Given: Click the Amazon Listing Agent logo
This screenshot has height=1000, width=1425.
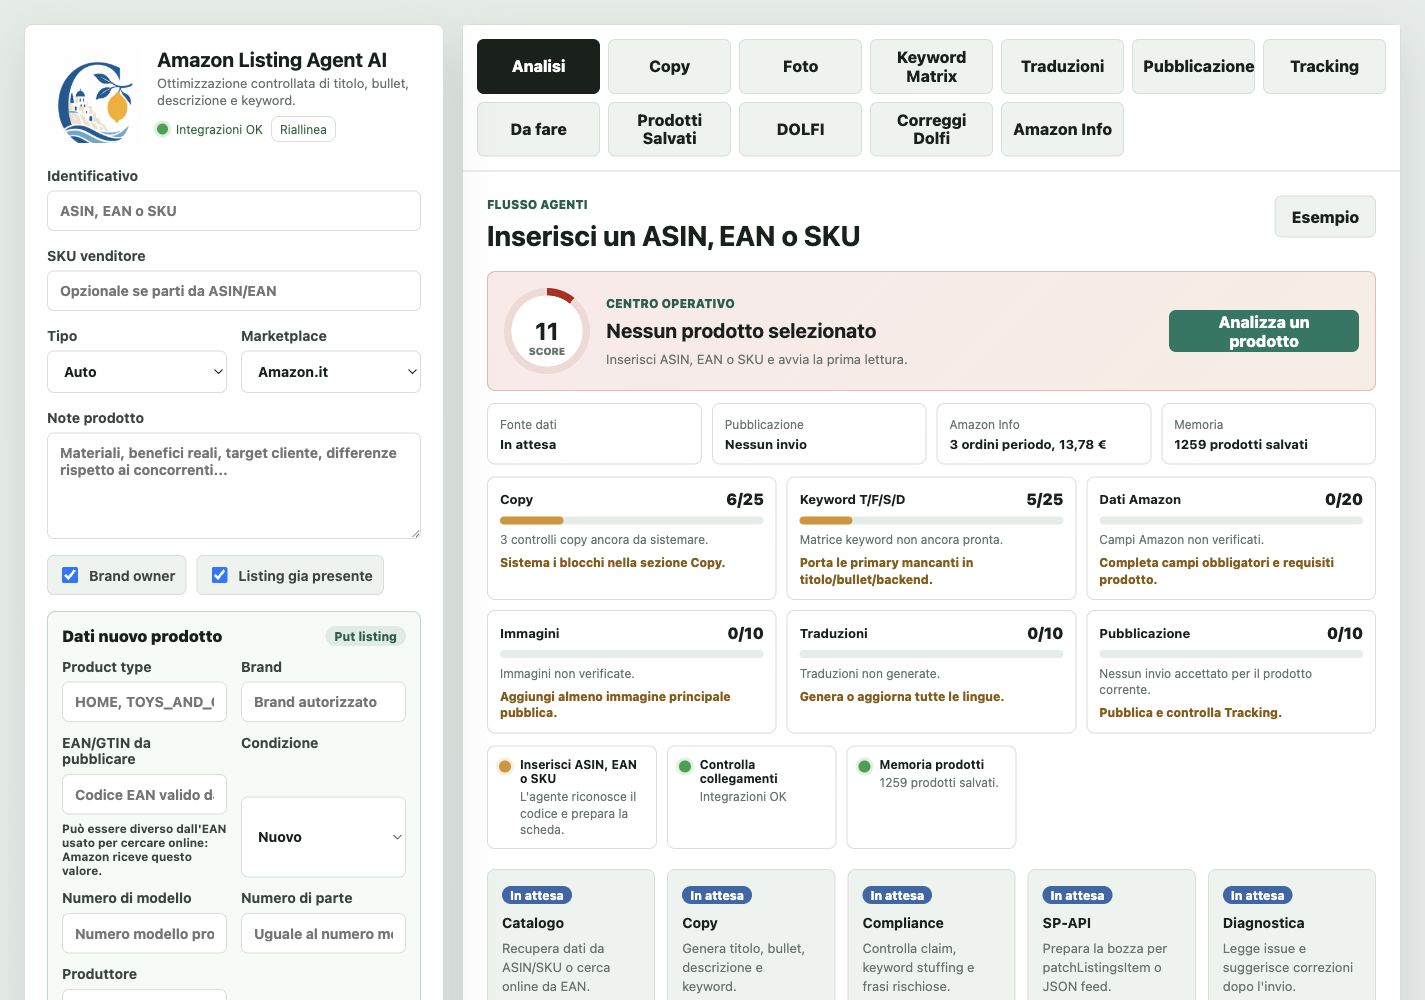Looking at the screenshot, I should [x=95, y=102].
